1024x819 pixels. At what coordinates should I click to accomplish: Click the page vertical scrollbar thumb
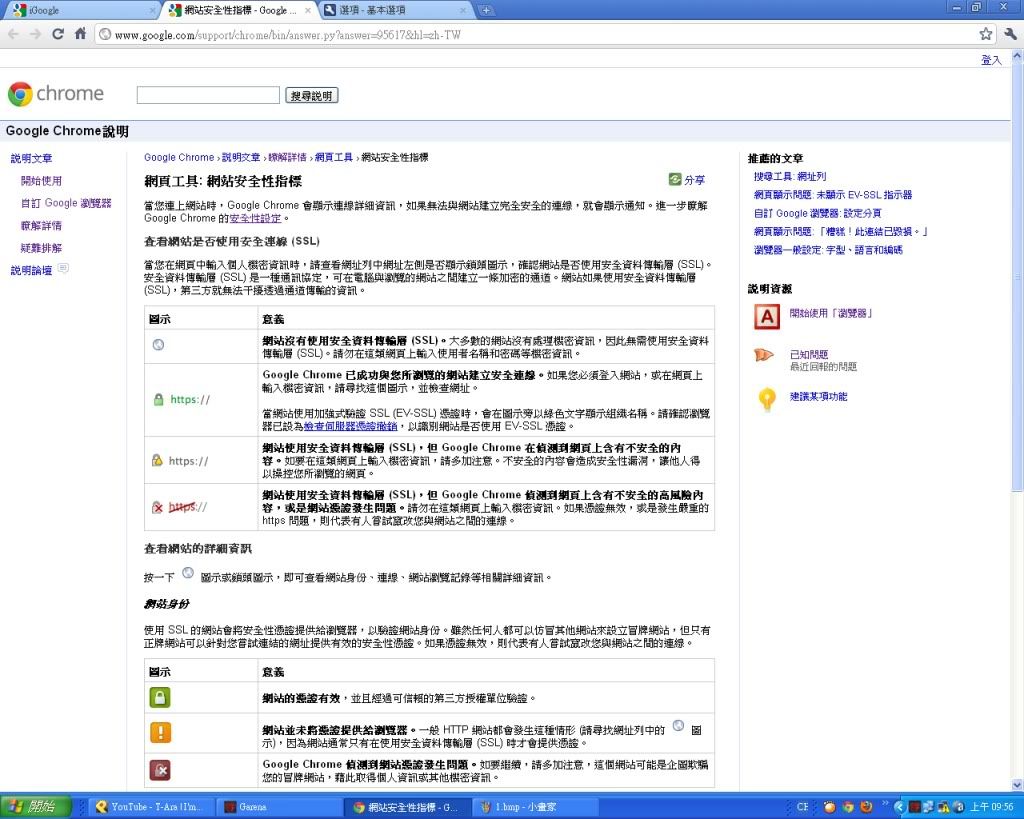[x=1017, y=278]
